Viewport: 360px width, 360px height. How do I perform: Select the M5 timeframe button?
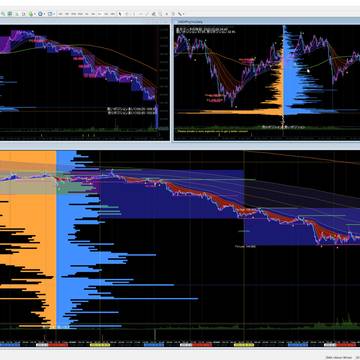[x=67, y=14]
